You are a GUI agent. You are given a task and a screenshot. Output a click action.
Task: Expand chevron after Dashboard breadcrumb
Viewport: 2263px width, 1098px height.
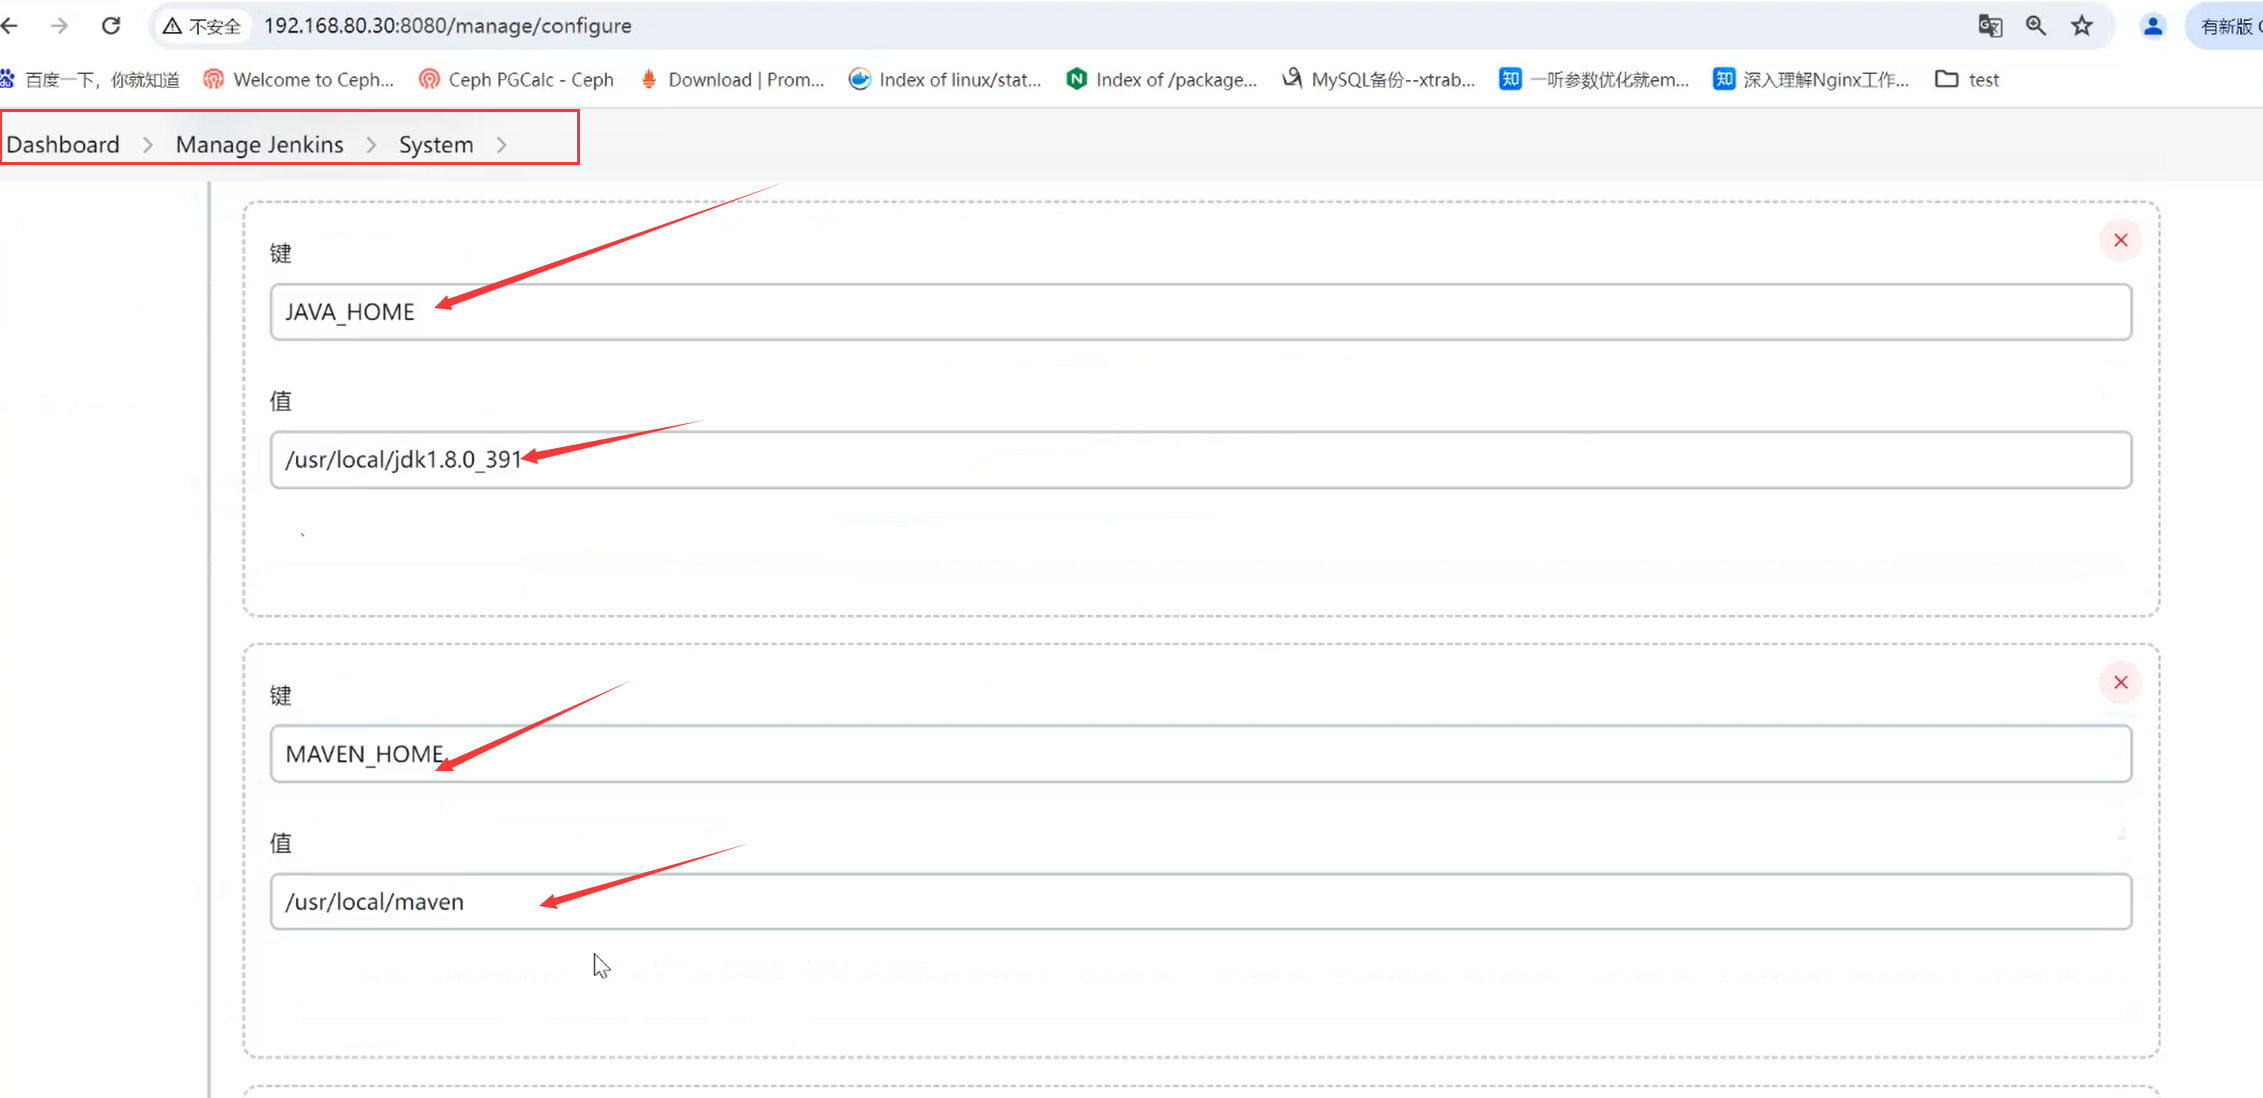pos(148,145)
